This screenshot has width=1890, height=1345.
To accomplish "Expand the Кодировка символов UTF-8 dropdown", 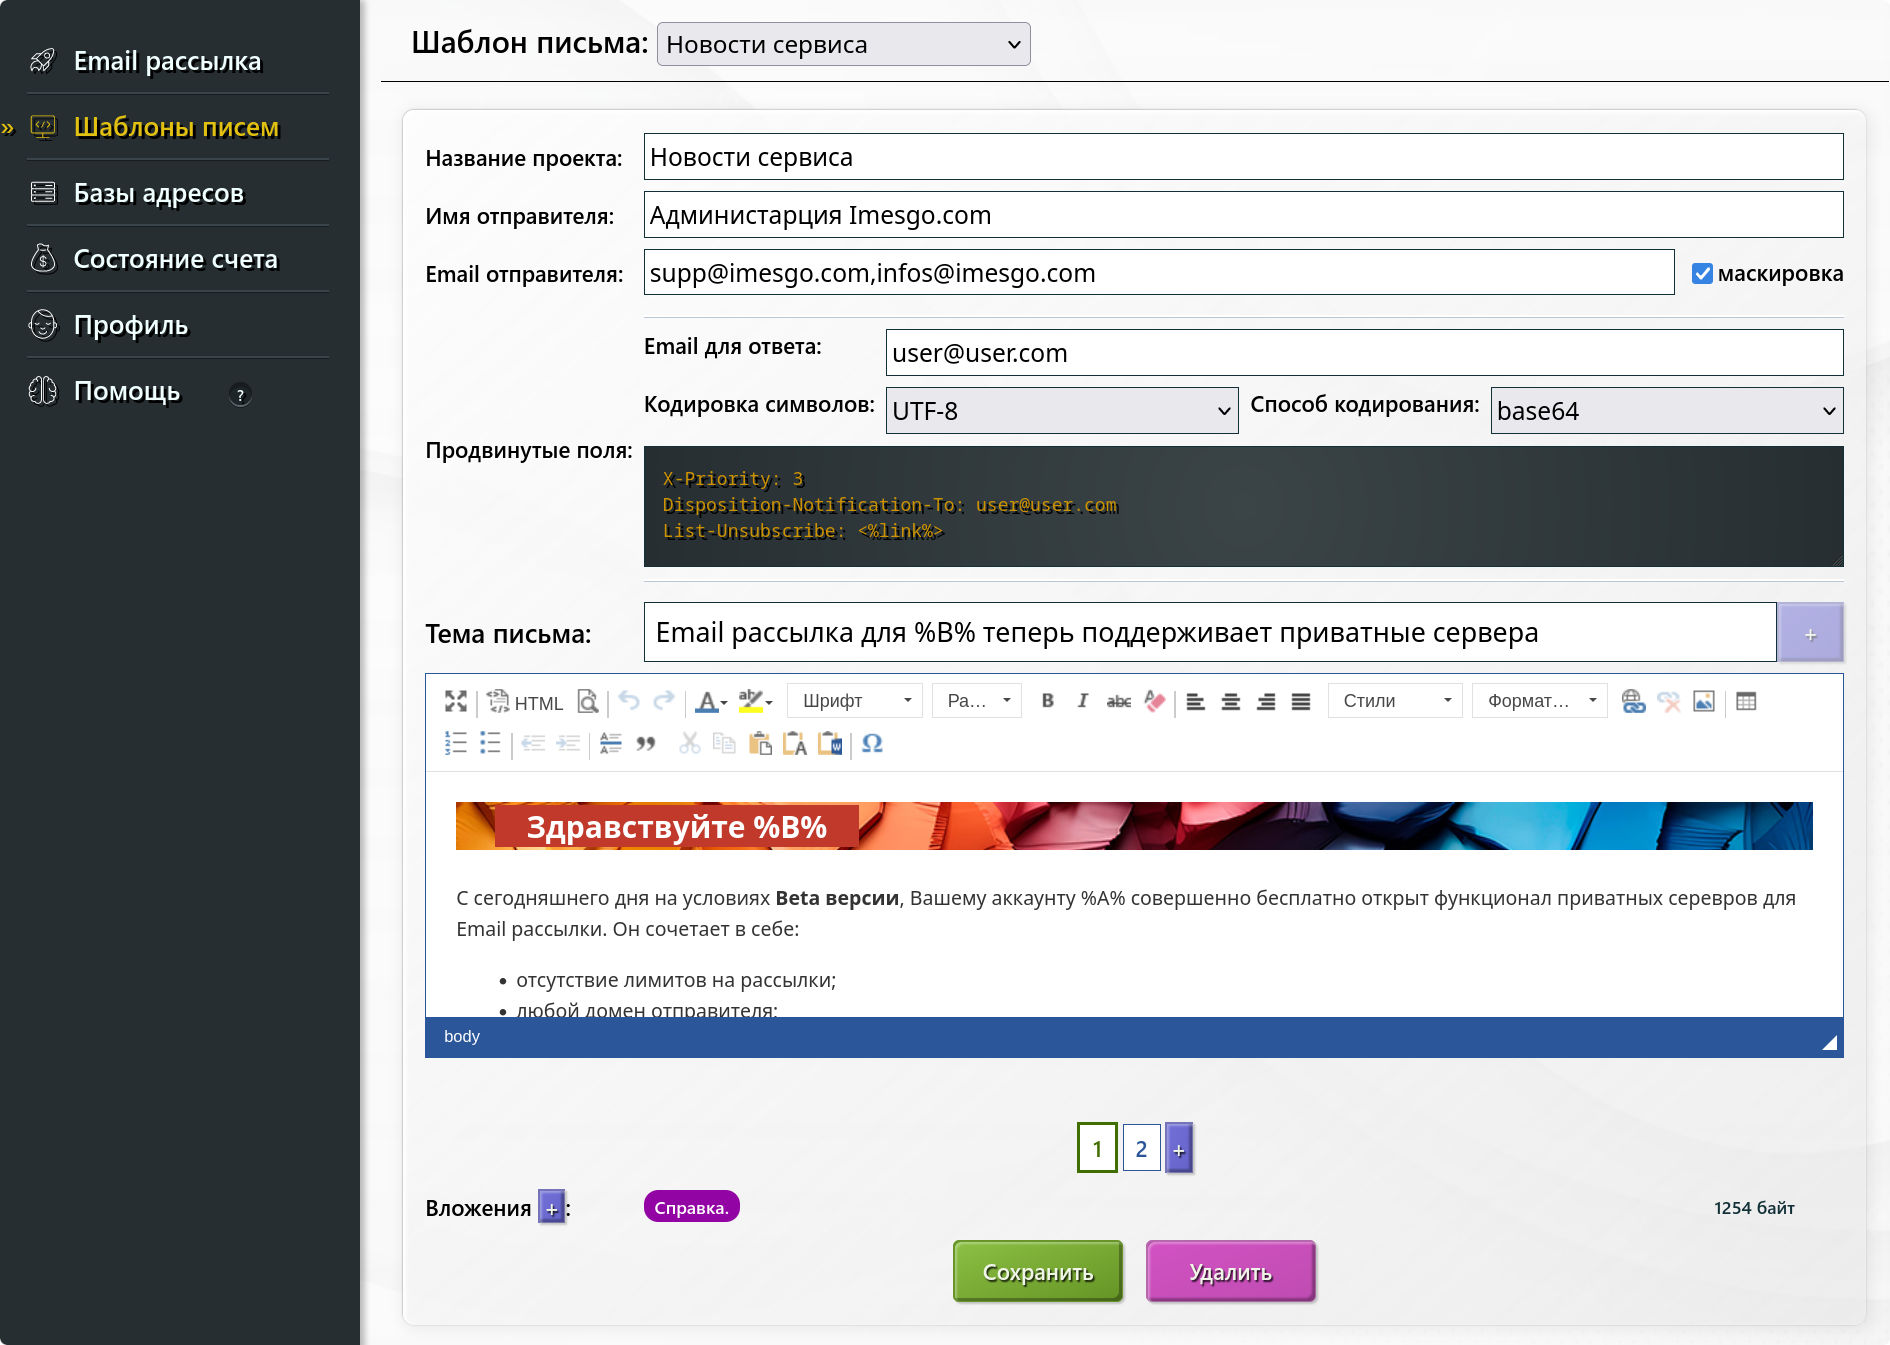I will pos(1061,411).
